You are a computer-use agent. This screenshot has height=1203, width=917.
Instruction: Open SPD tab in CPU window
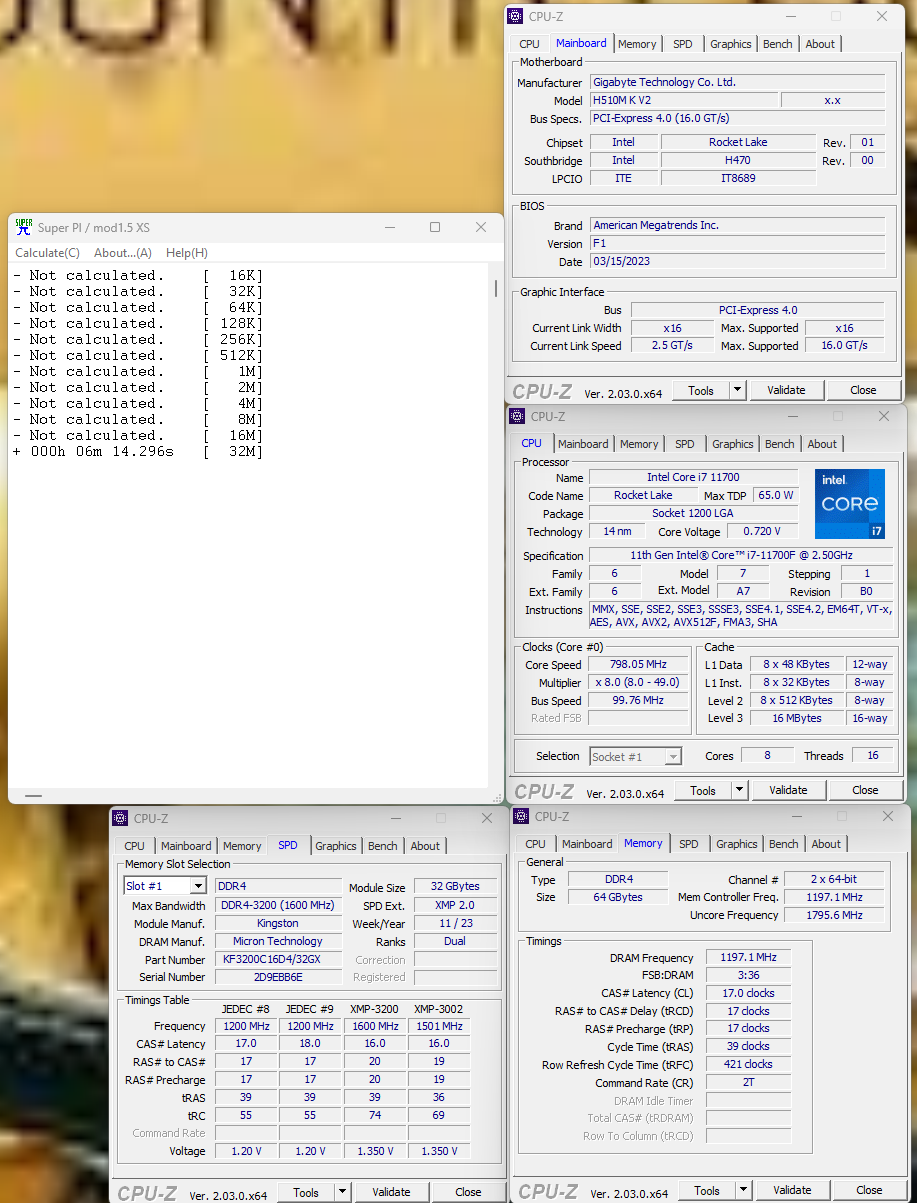[685, 444]
